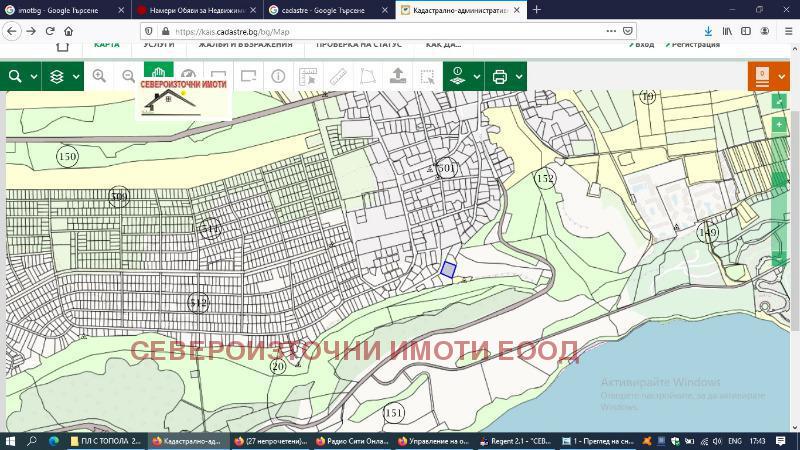Open the Firefox downloads panel

(x=708, y=31)
